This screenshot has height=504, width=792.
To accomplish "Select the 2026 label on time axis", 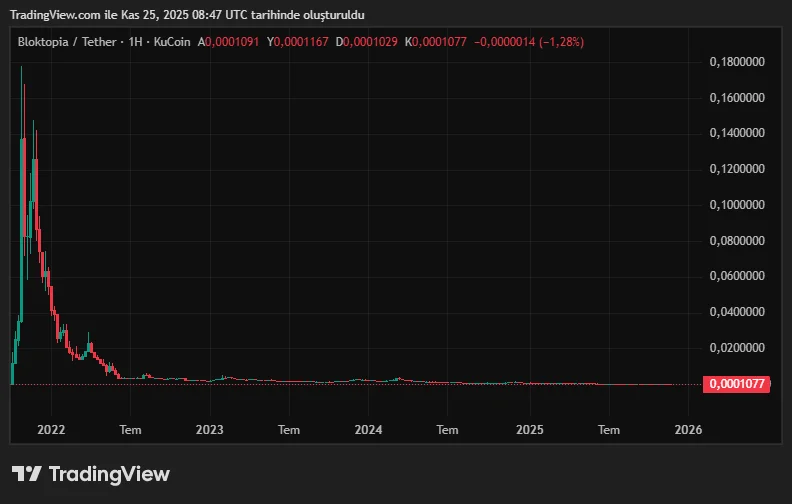I will (688, 429).
